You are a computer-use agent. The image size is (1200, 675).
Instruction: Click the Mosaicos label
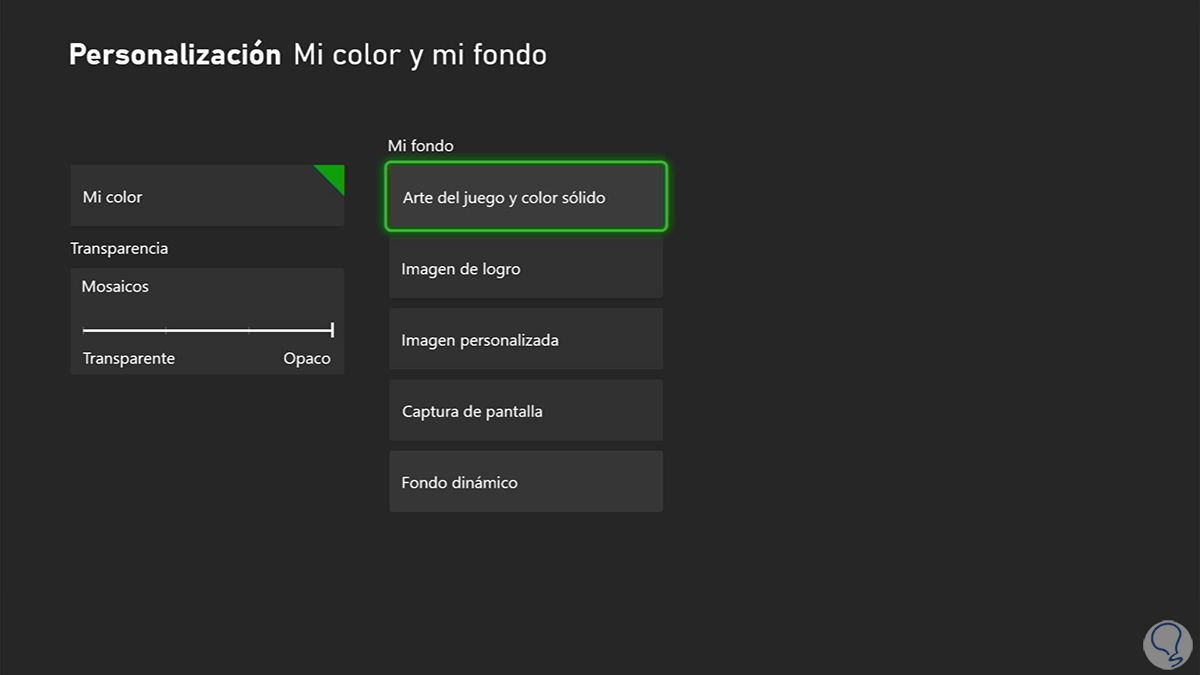(x=115, y=287)
